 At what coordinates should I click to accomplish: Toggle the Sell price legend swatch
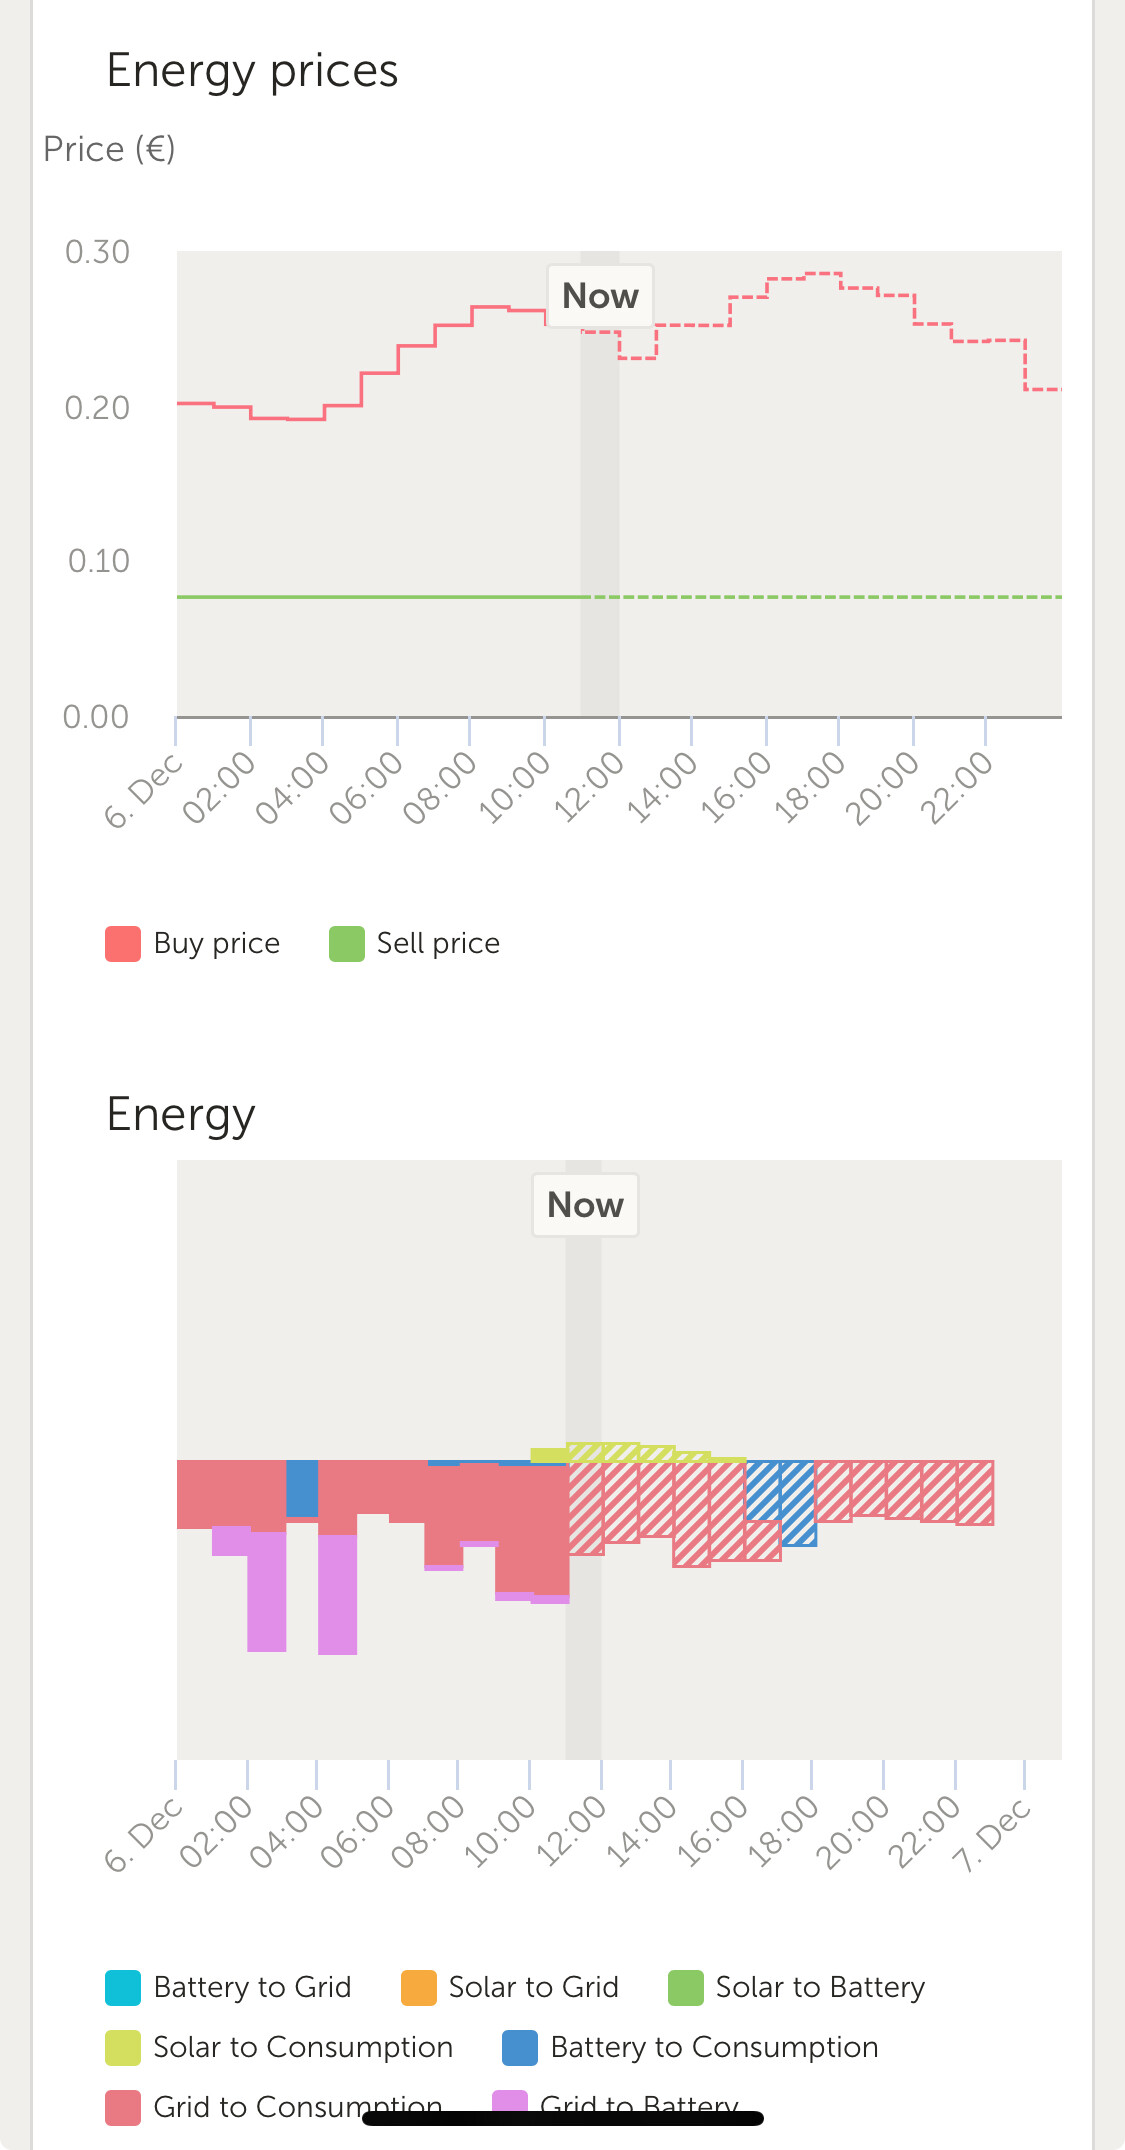pos(347,944)
